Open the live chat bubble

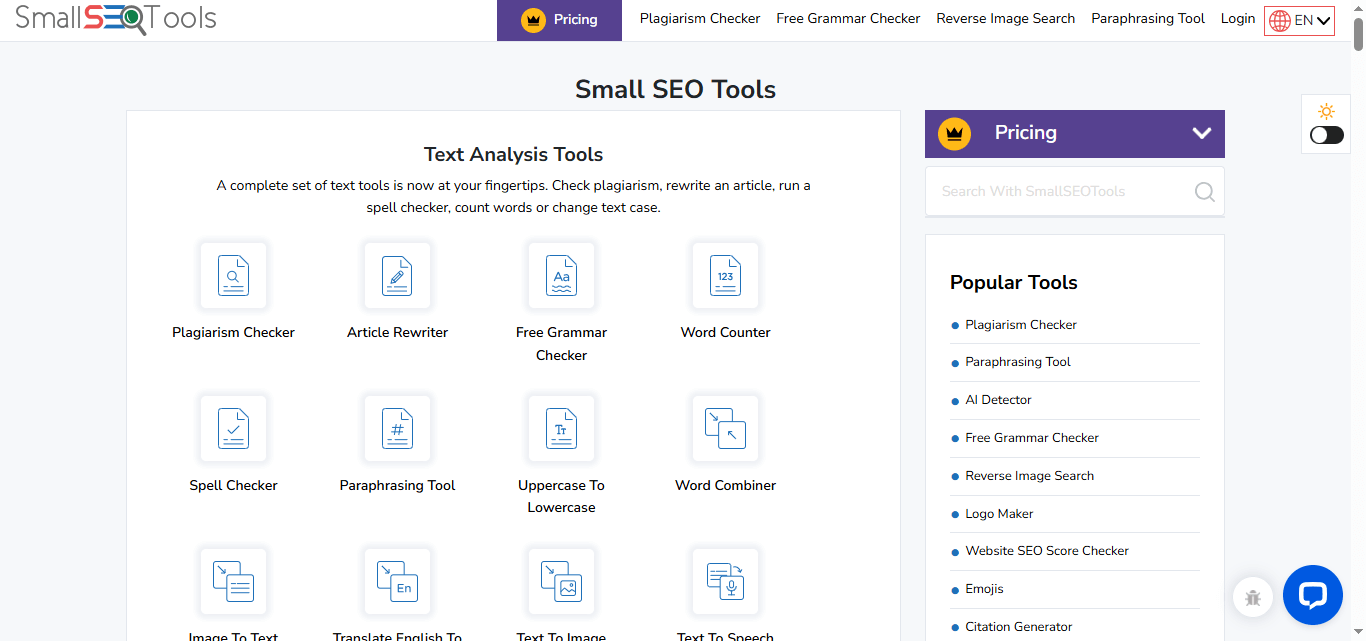point(1312,595)
